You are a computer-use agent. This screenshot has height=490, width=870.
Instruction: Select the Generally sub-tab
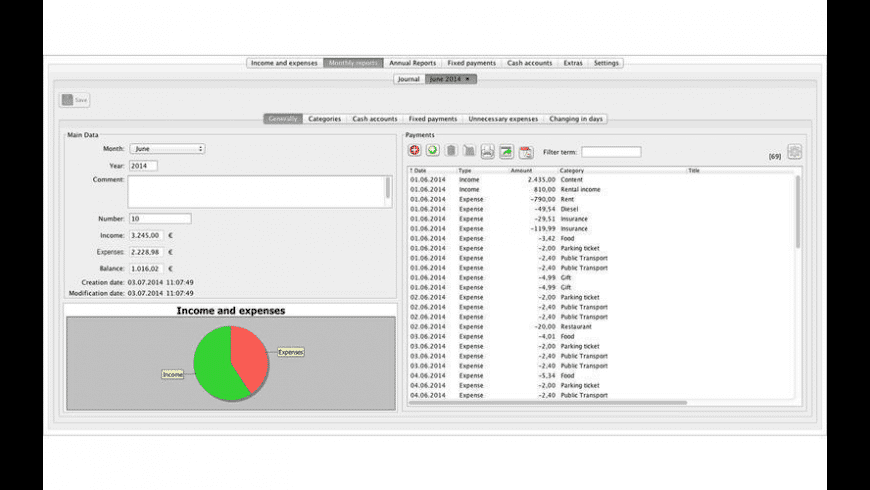point(283,119)
